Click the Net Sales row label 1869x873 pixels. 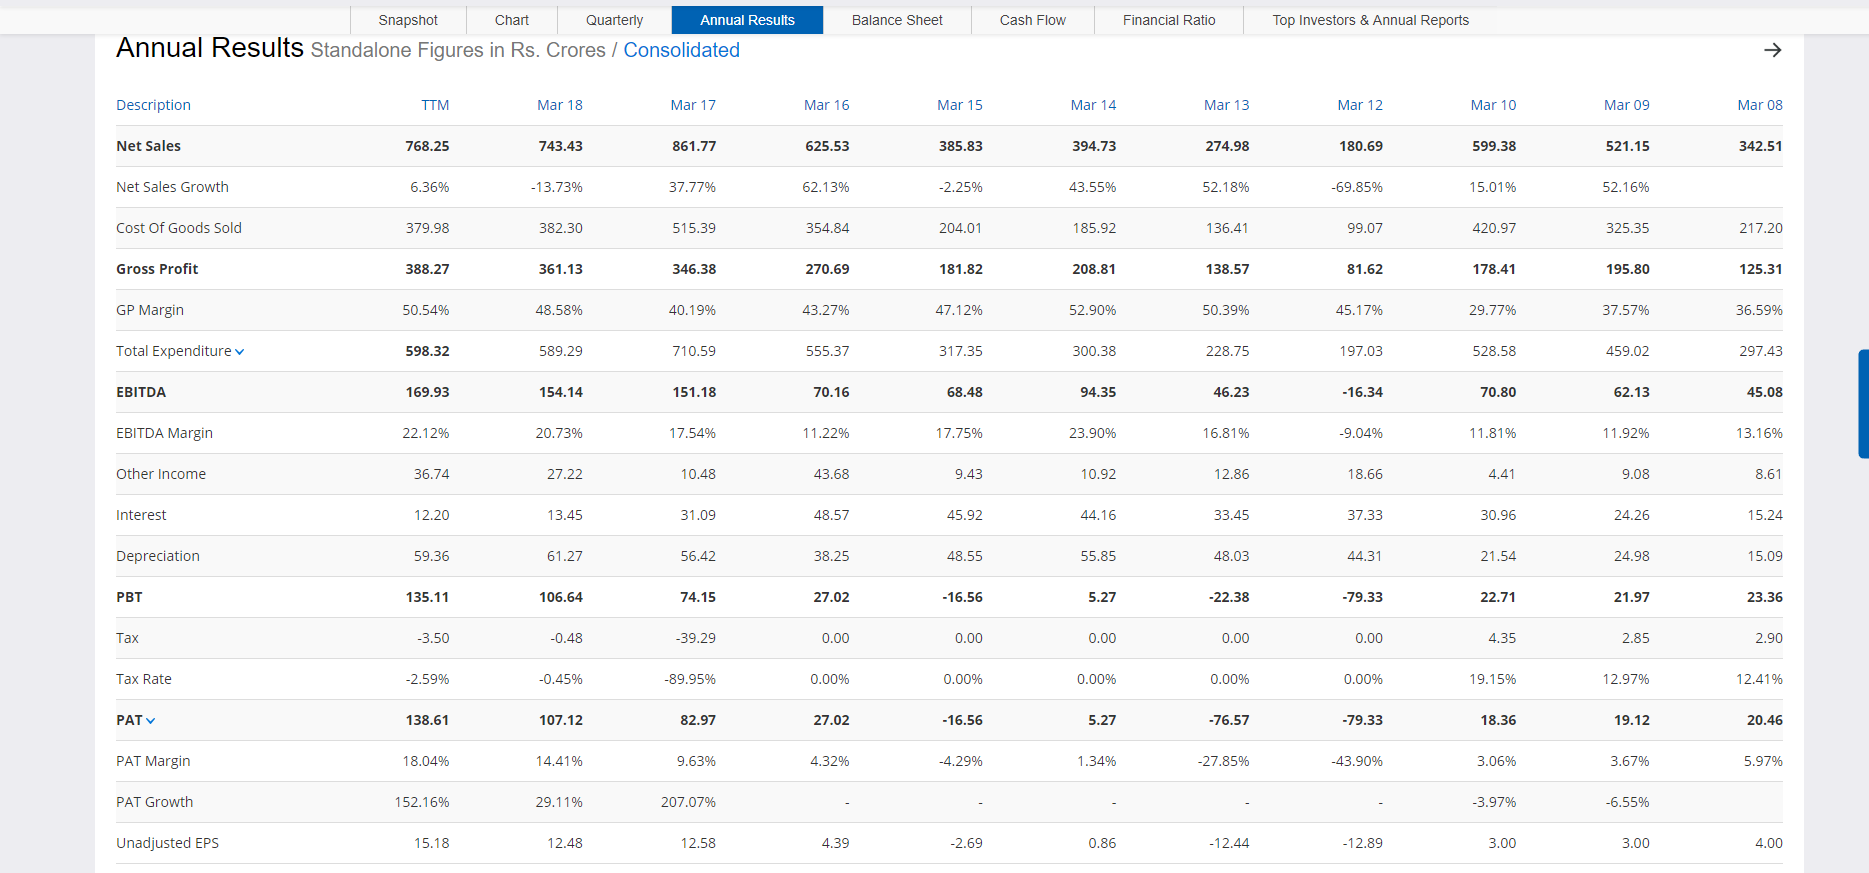[148, 146]
